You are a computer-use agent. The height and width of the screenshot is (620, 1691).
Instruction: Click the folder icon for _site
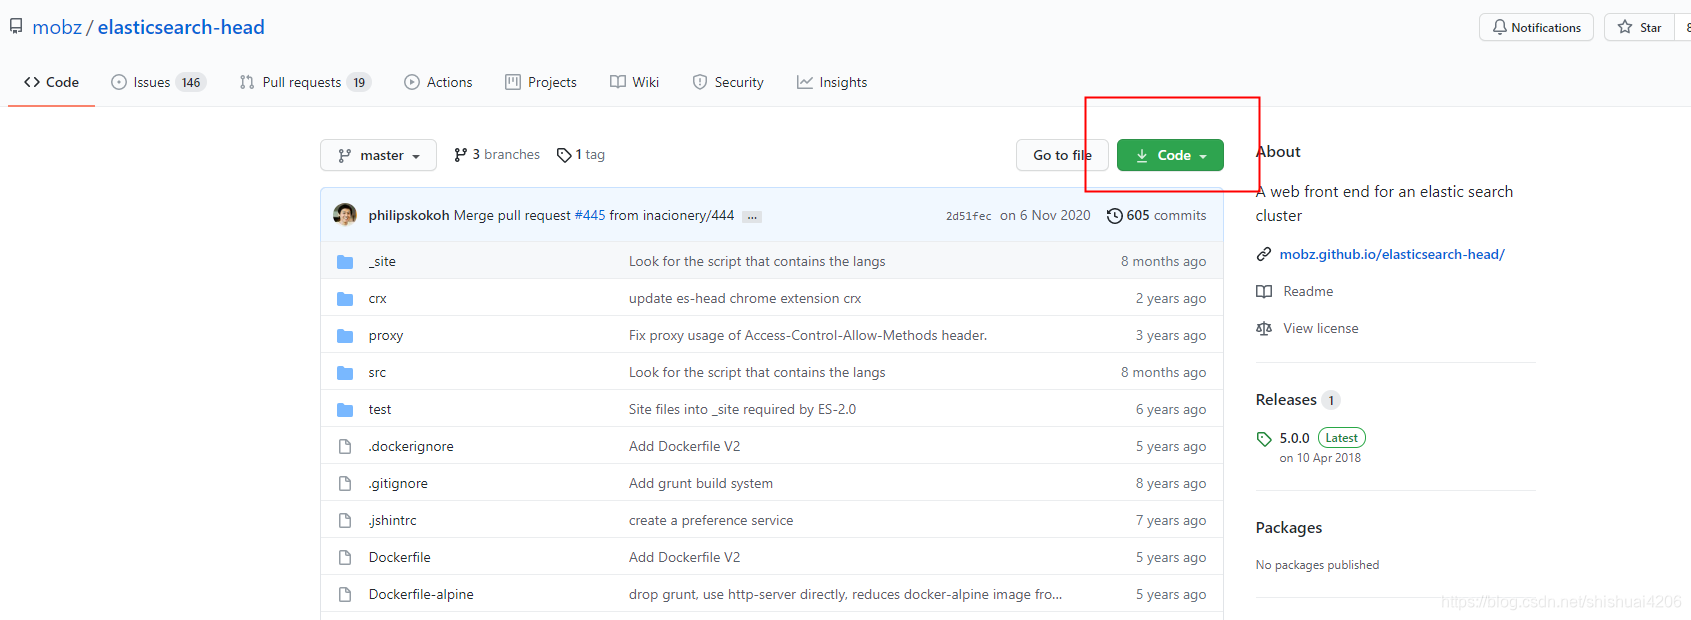pyautogui.click(x=345, y=262)
